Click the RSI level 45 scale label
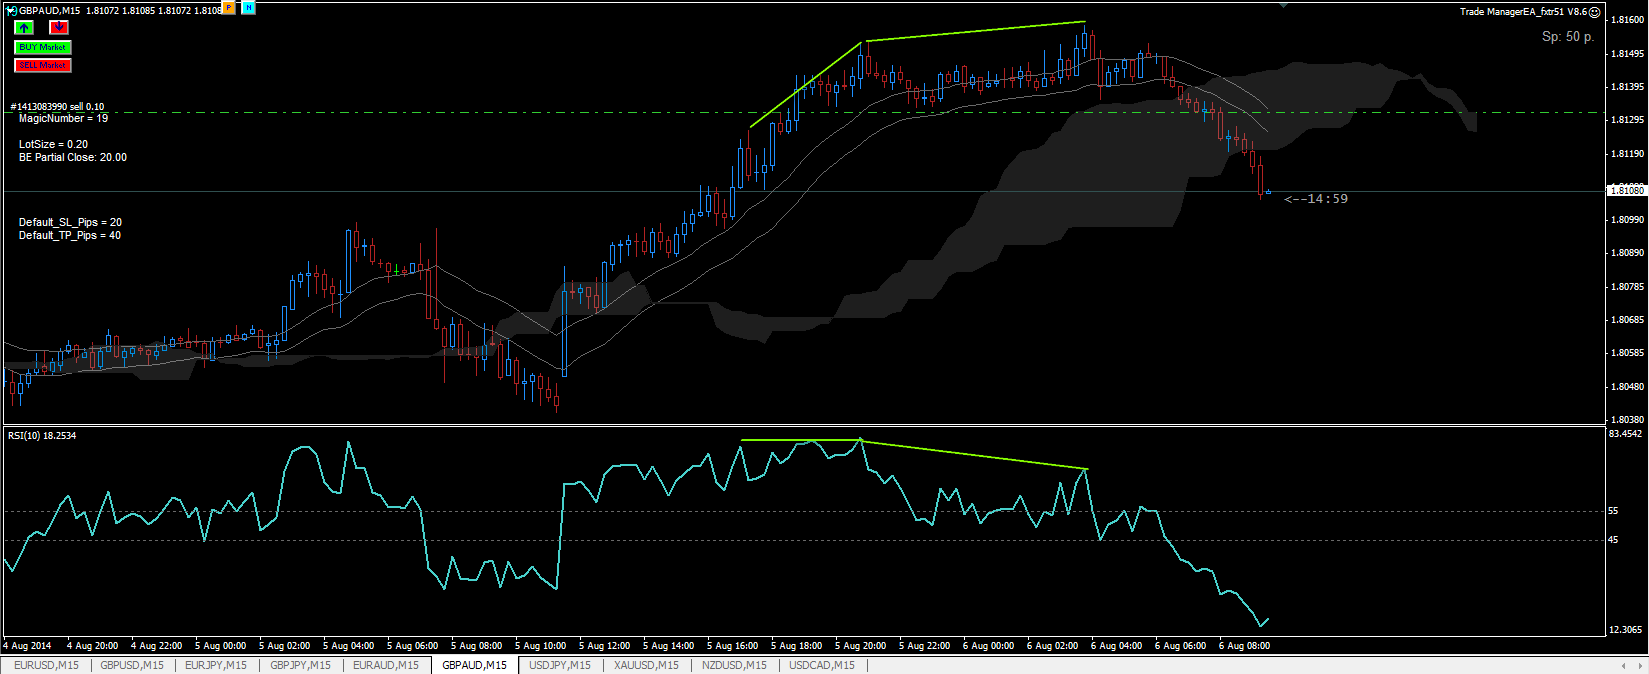This screenshot has height=674, width=1649. (x=1613, y=540)
